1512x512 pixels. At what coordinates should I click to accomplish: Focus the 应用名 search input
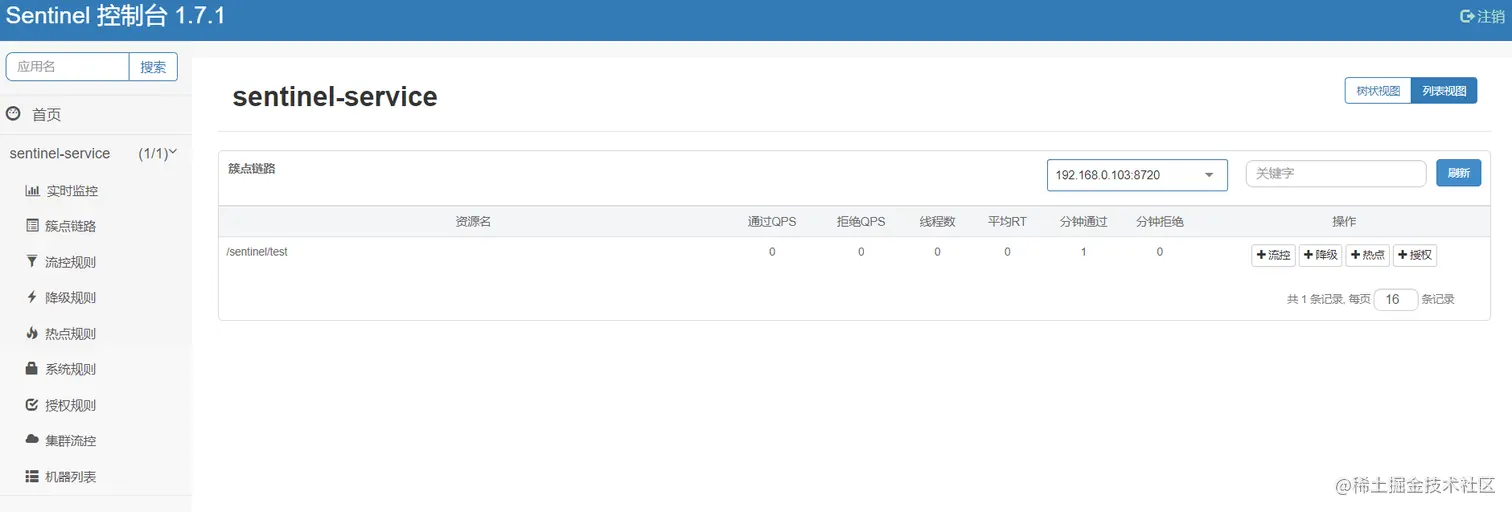pyautogui.click(x=68, y=67)
